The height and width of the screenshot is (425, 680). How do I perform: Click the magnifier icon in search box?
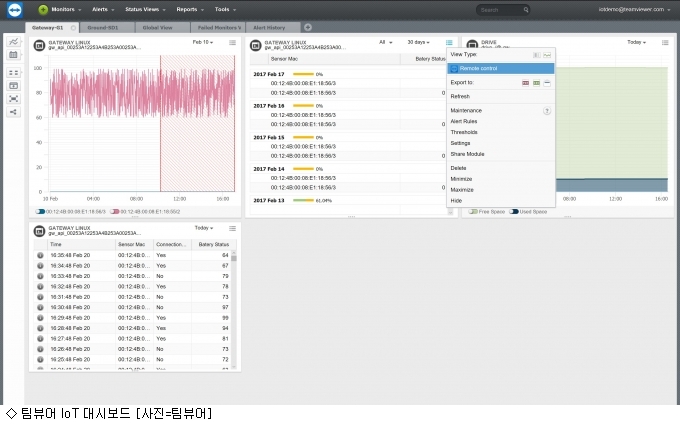(526, 10)
